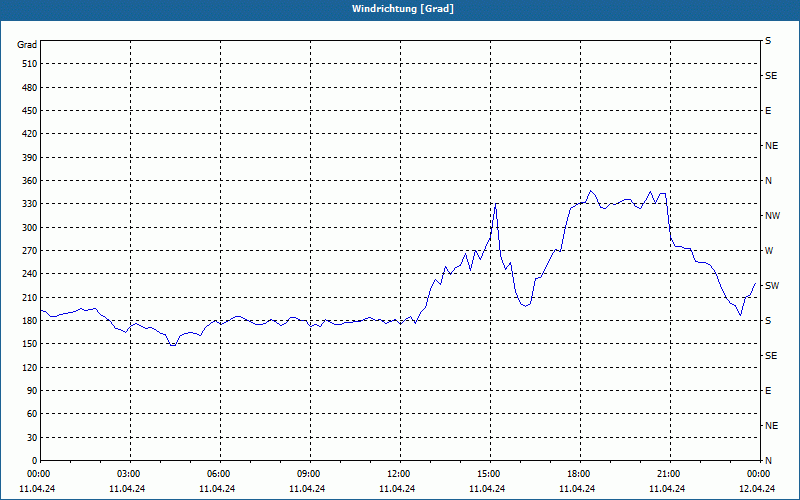Click the 11.04.24 date under 12:00
This screenshot has height=500, width=800.
tap(397, 489)
